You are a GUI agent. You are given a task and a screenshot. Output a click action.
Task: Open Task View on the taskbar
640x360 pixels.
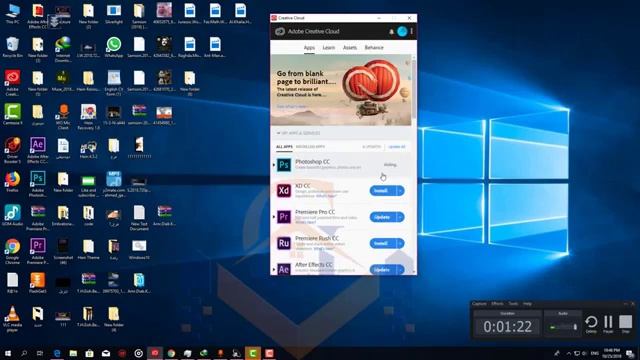tap(40, 353)
